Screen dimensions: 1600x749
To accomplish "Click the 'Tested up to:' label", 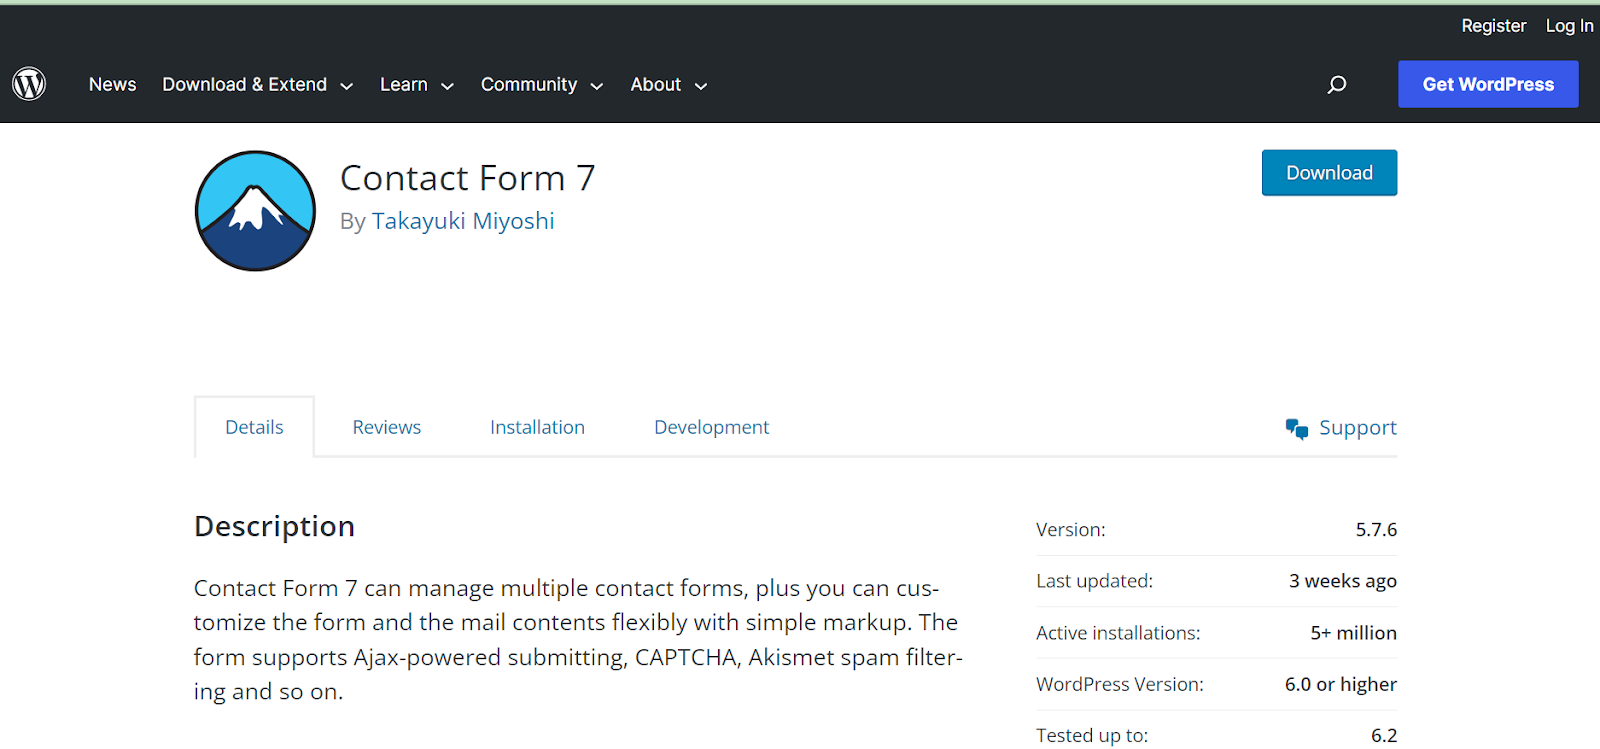I will coord(1092,735).
